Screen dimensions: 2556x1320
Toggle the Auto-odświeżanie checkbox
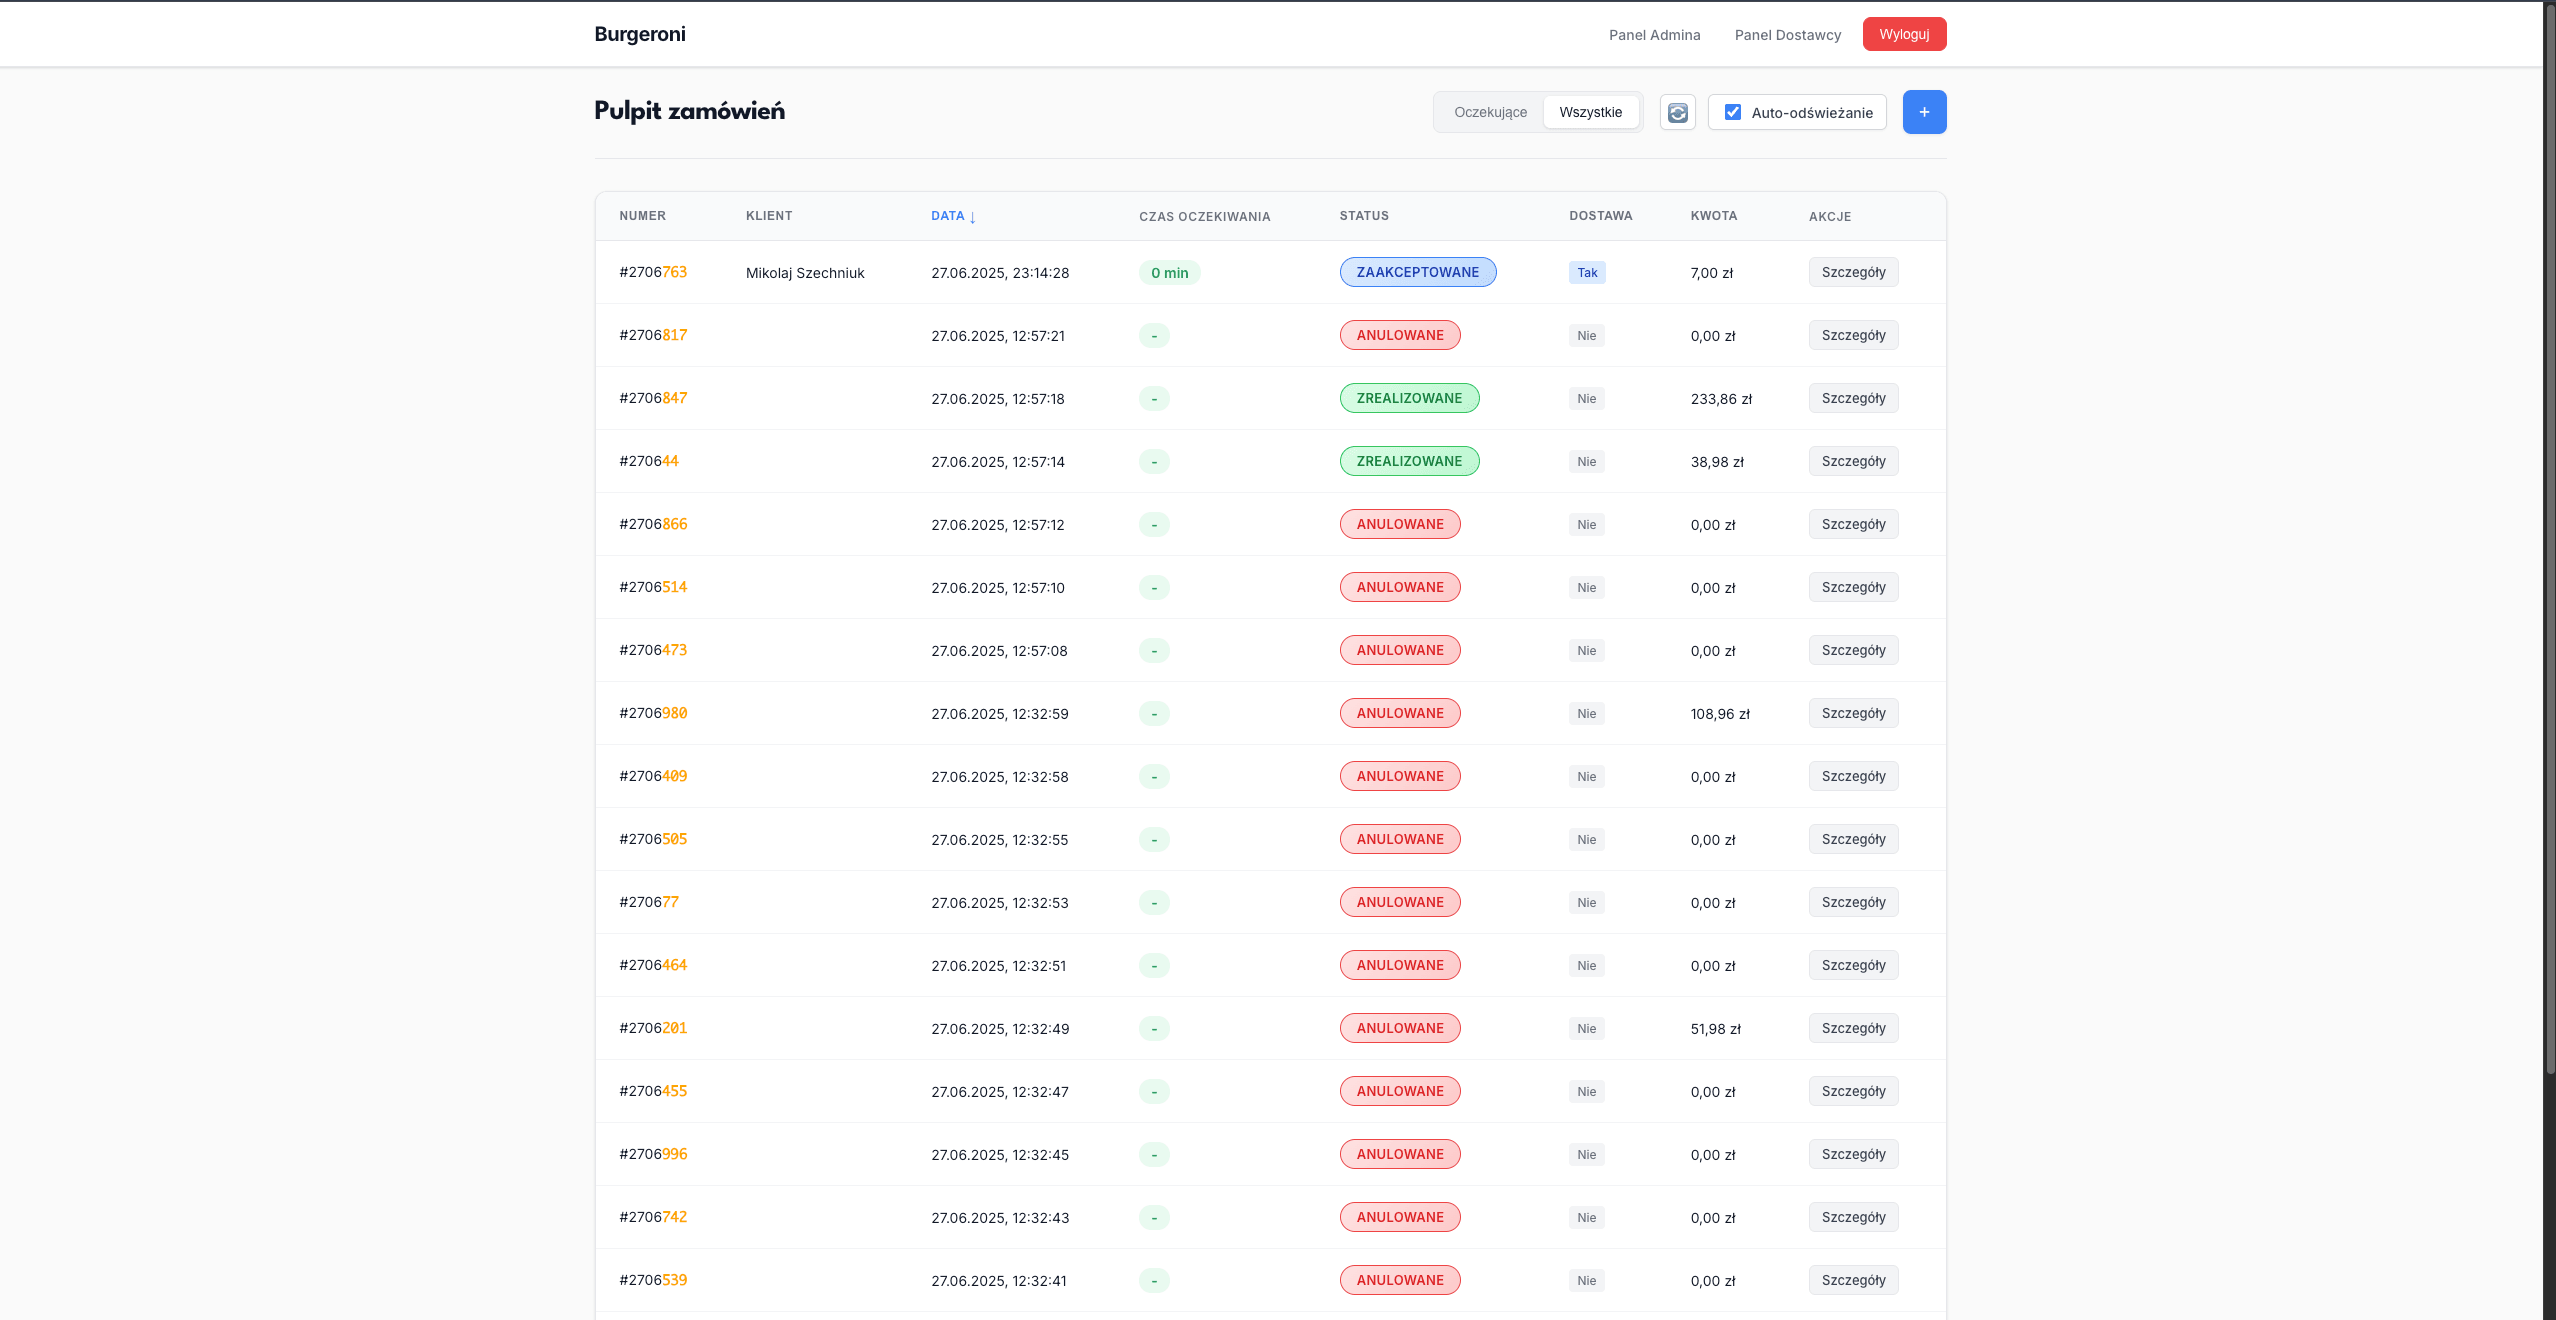(x=1733, y=112)
